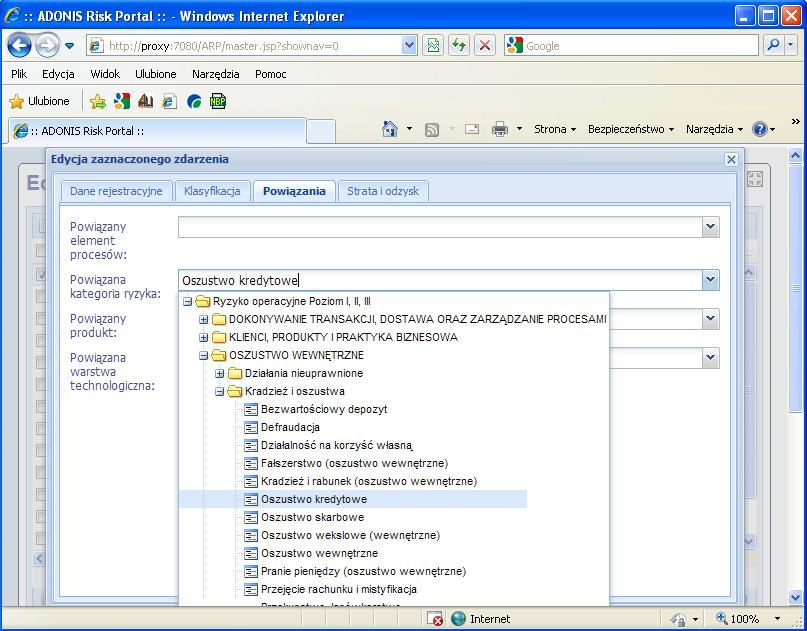Open the Pomoc menu
This screenshot has width=807, height=631.
271,74
